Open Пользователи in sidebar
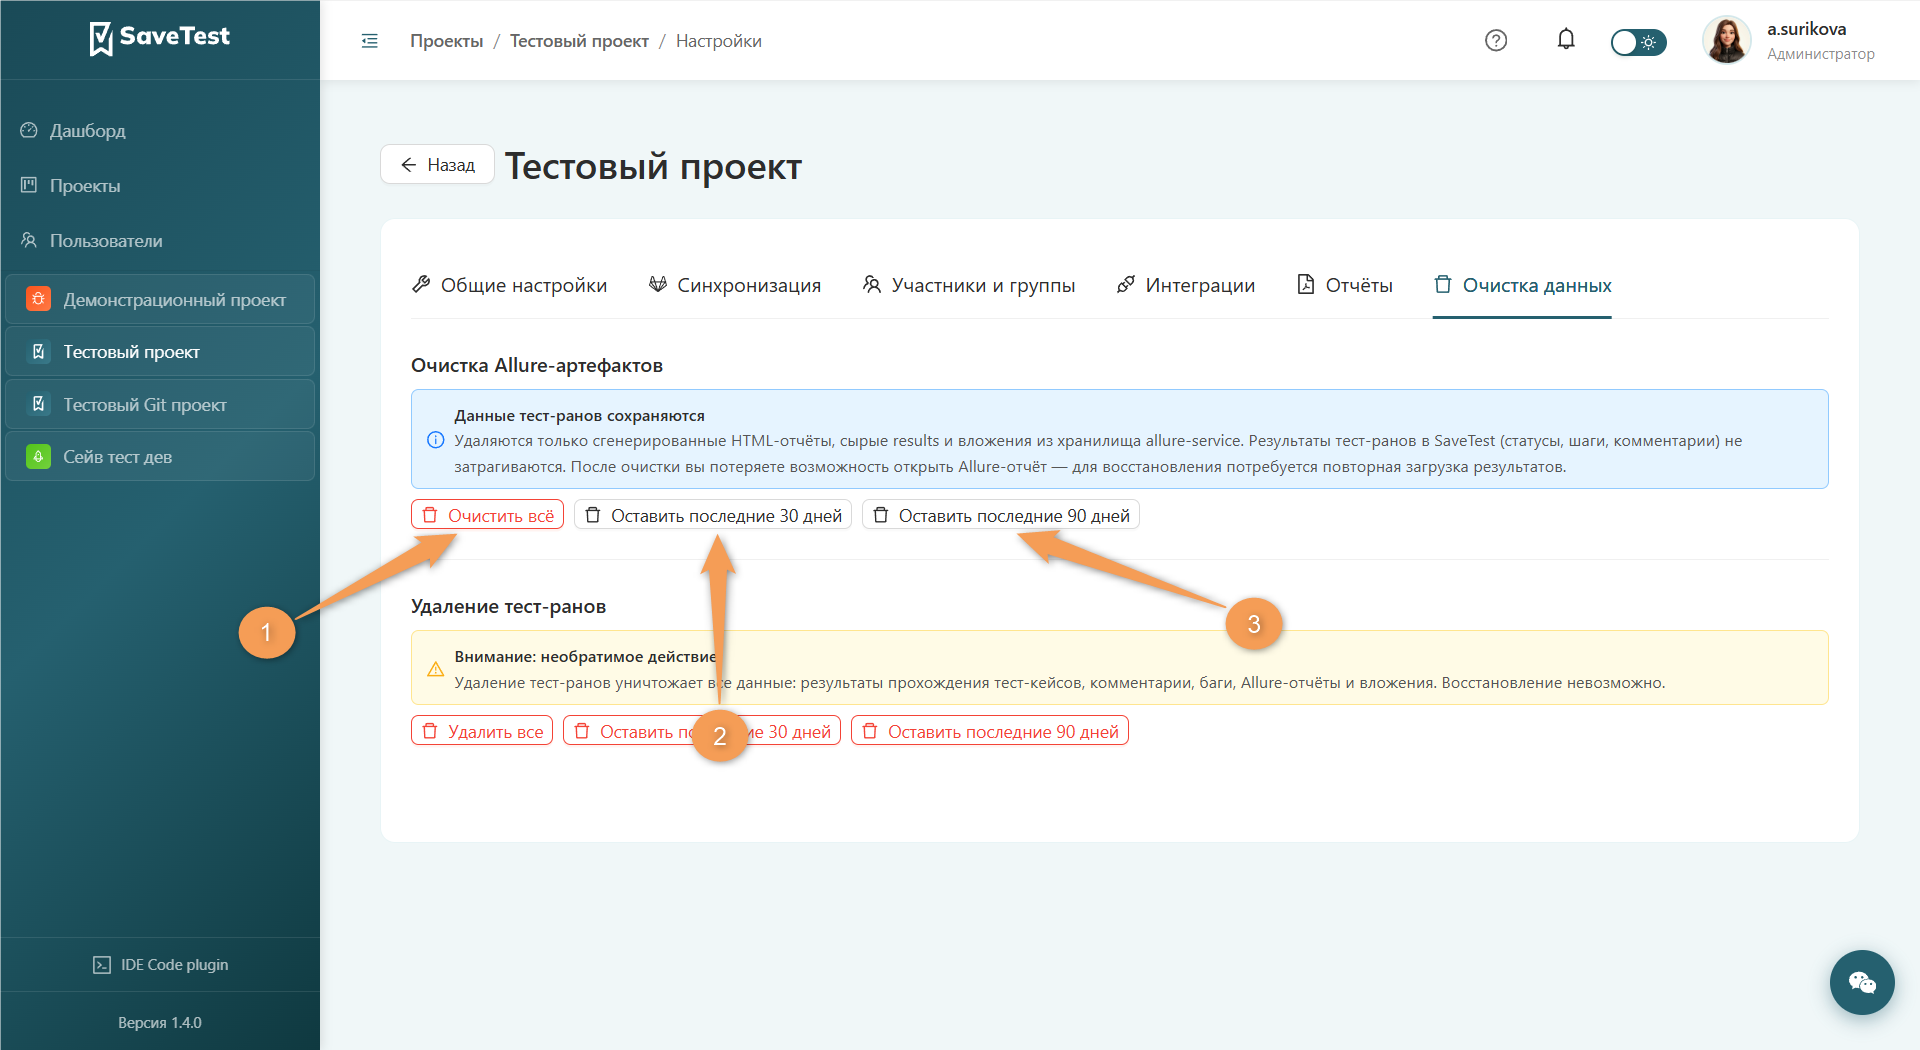 105,241
